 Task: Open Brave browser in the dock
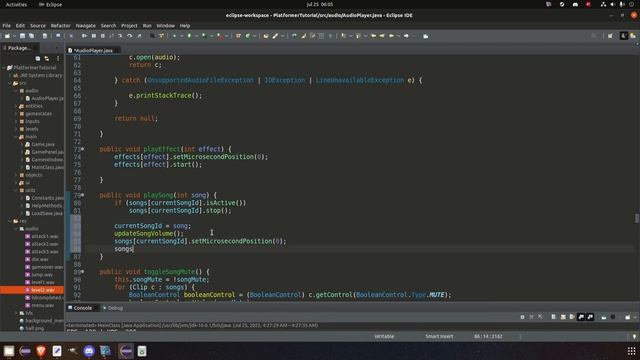41,351
